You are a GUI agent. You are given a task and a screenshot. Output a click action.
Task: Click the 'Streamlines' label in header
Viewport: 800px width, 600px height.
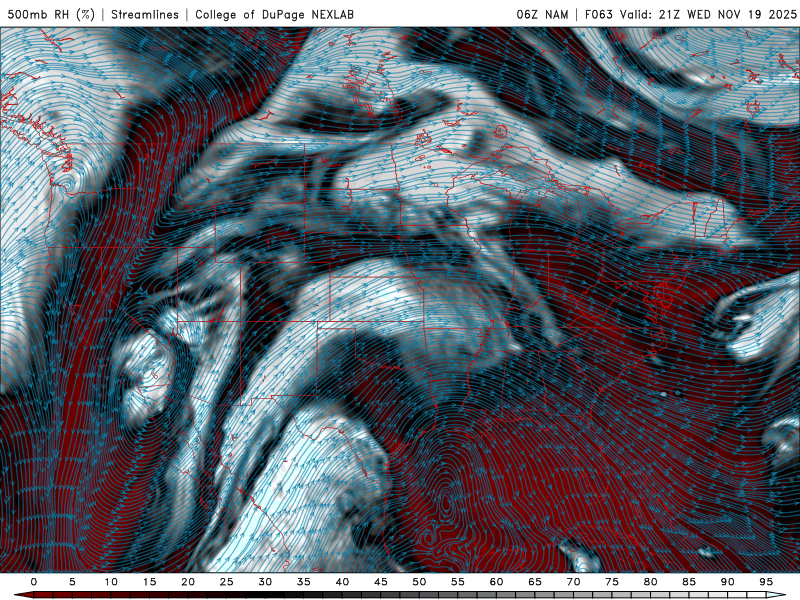coord(145,14)
